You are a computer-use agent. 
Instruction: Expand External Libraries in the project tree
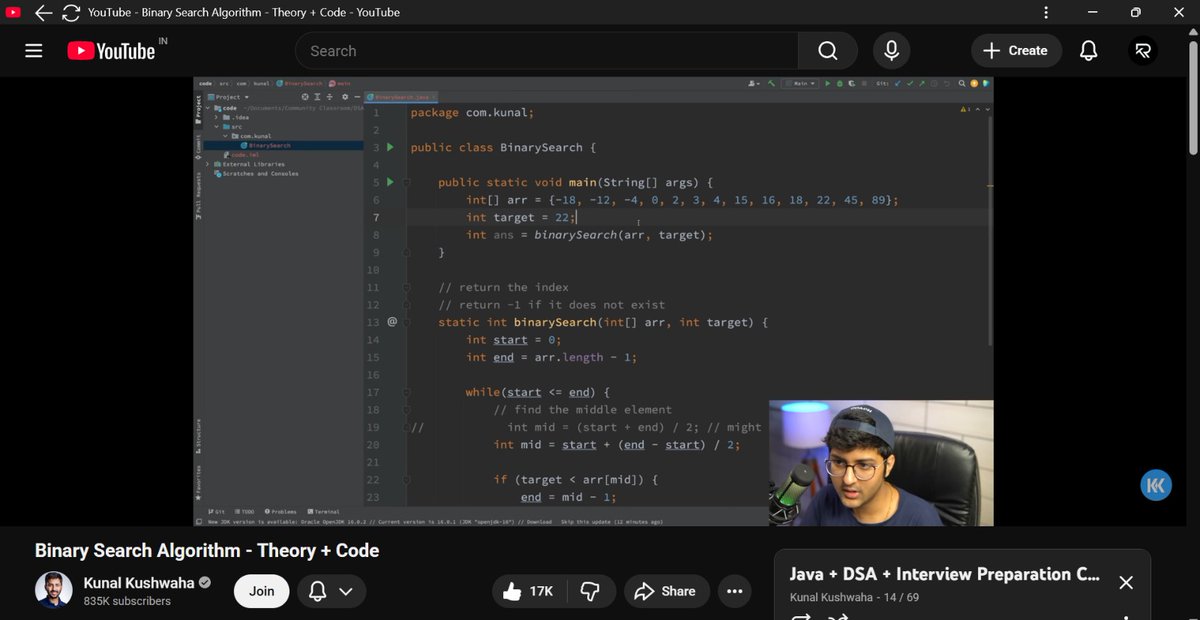click(x=207, y=164)
